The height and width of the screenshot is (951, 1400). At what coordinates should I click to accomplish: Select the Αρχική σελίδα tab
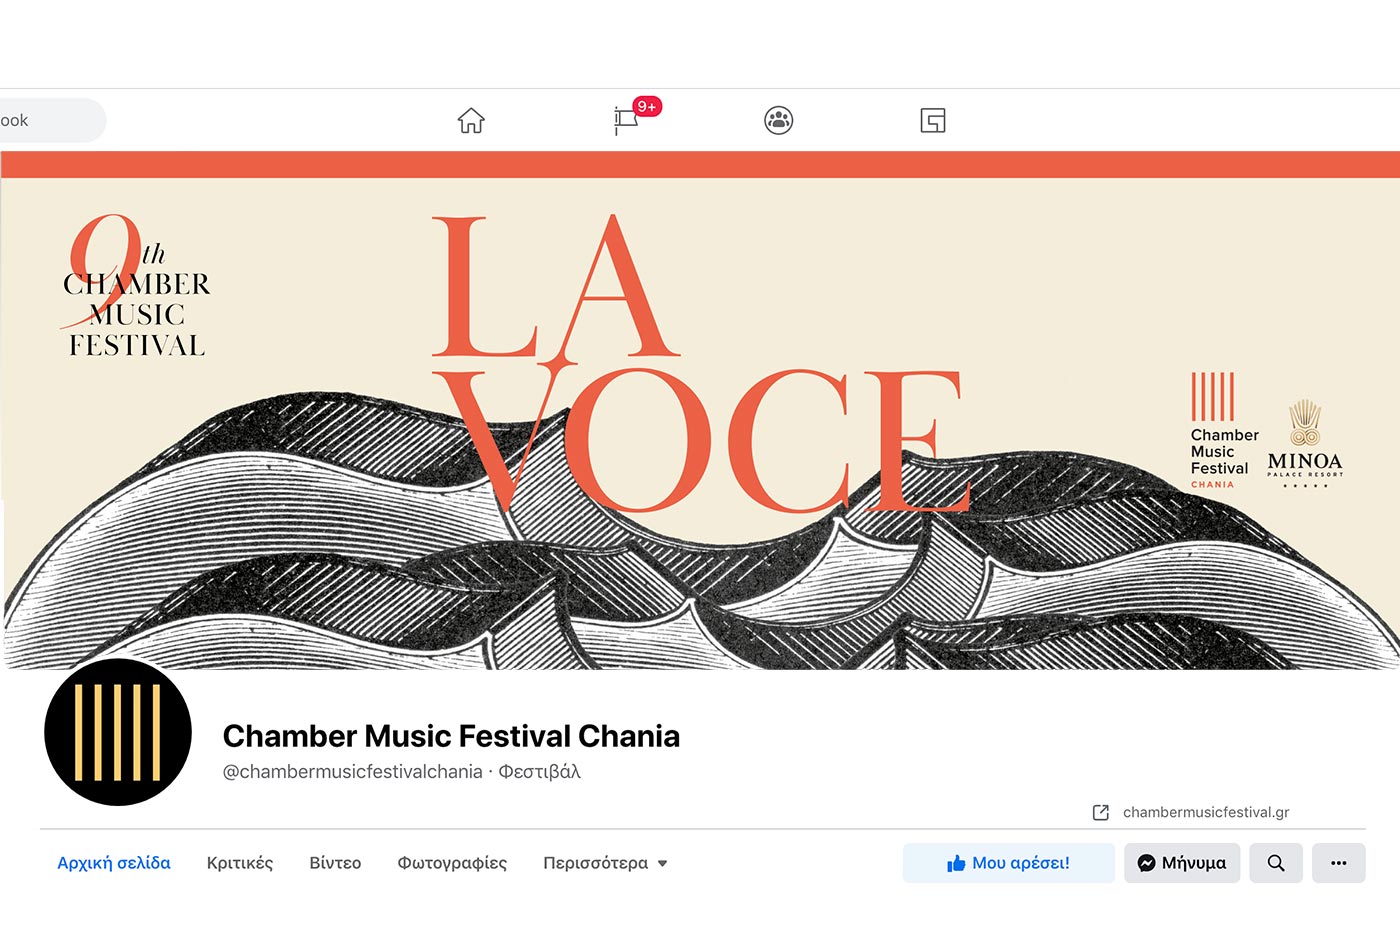click(x=114, y=863)
